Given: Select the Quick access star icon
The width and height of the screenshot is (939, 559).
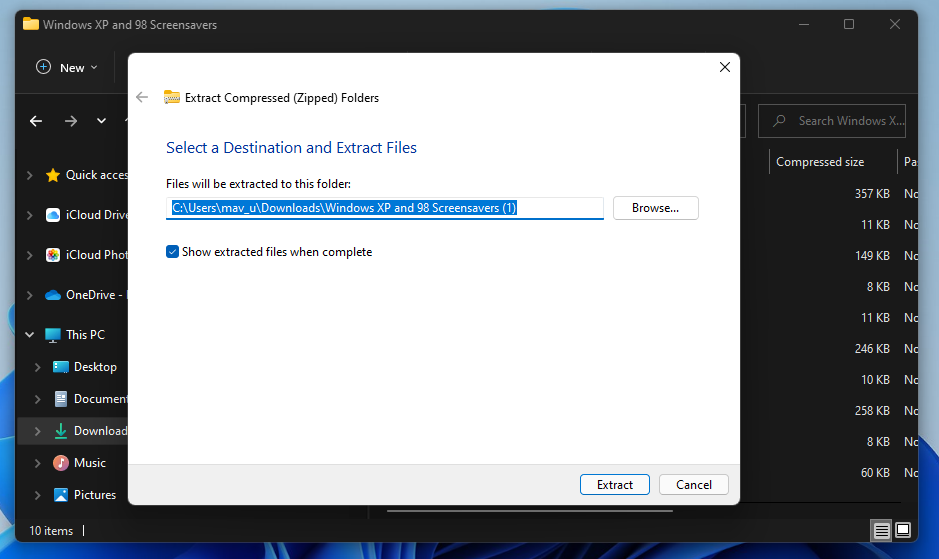Looking at the screenshot, I should (53, 175).
